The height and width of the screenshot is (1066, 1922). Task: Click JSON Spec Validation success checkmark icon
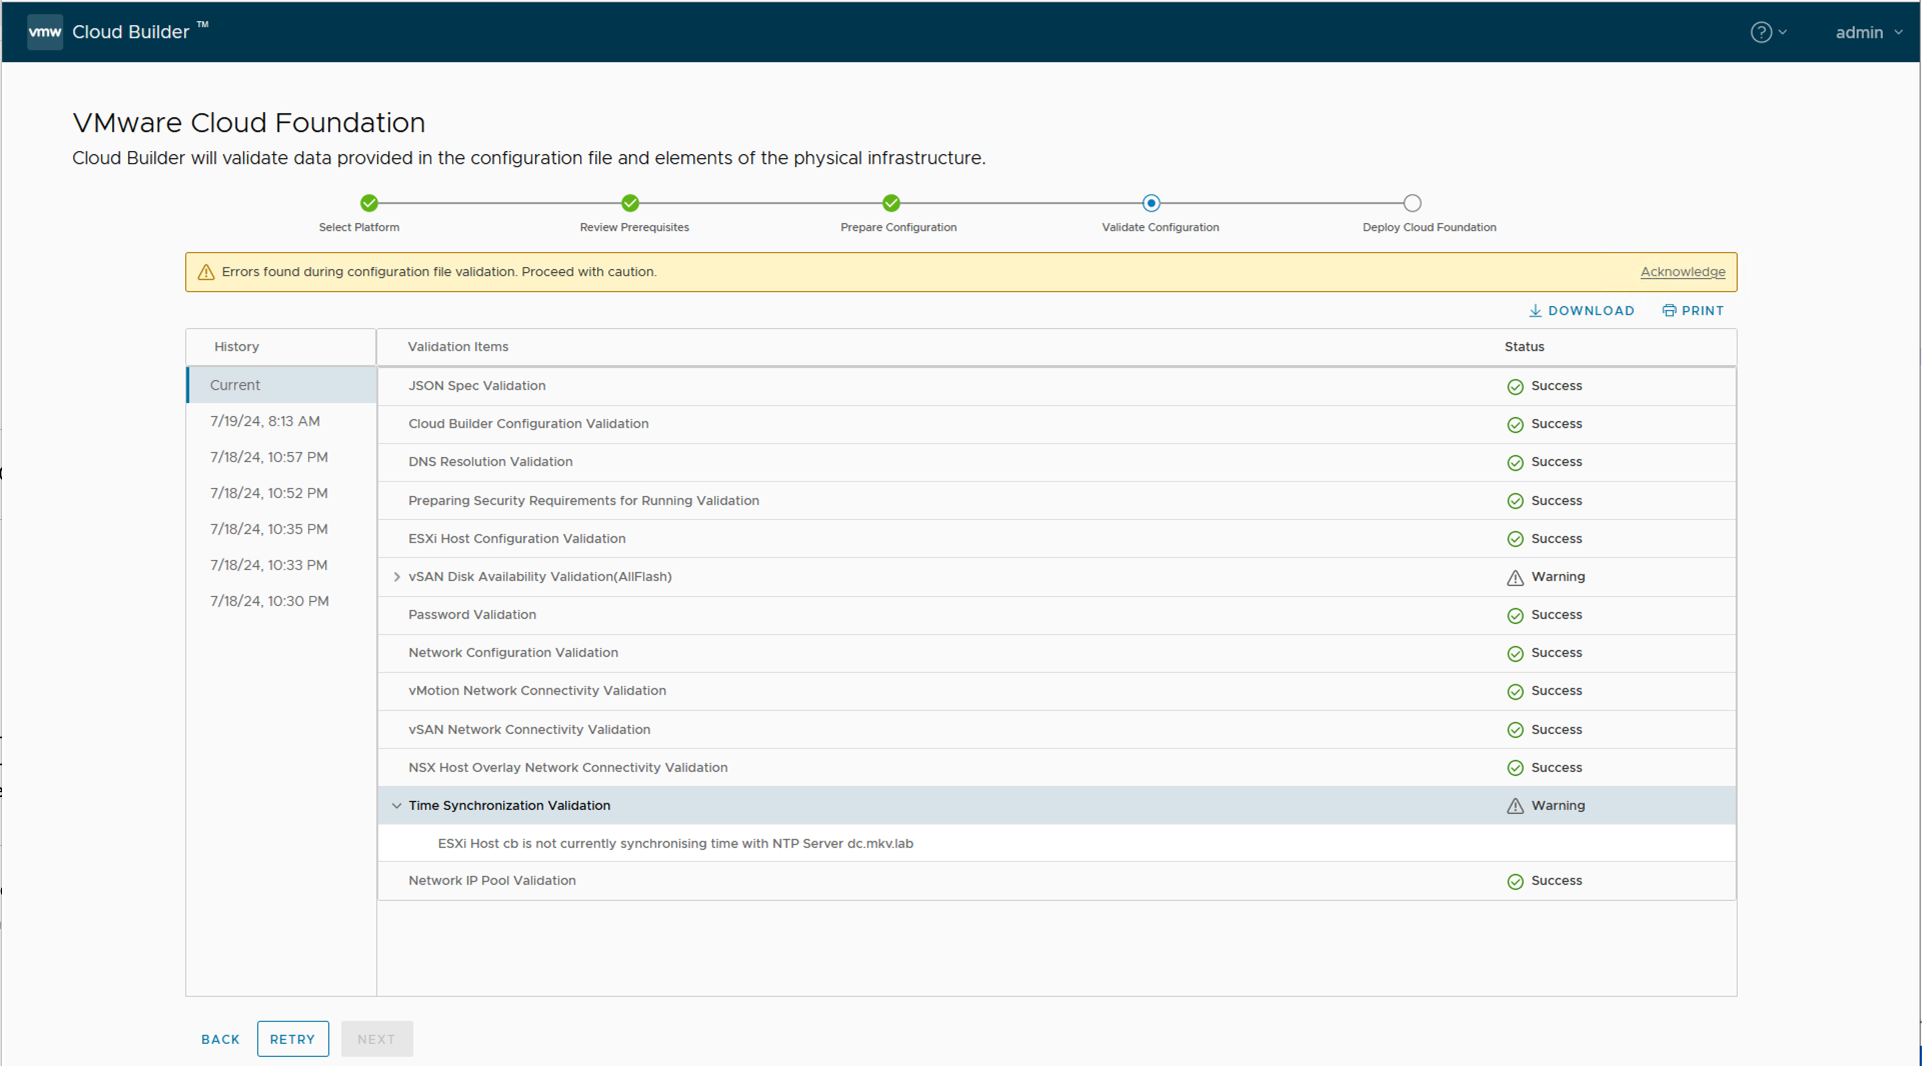[x=1515, y=387]
